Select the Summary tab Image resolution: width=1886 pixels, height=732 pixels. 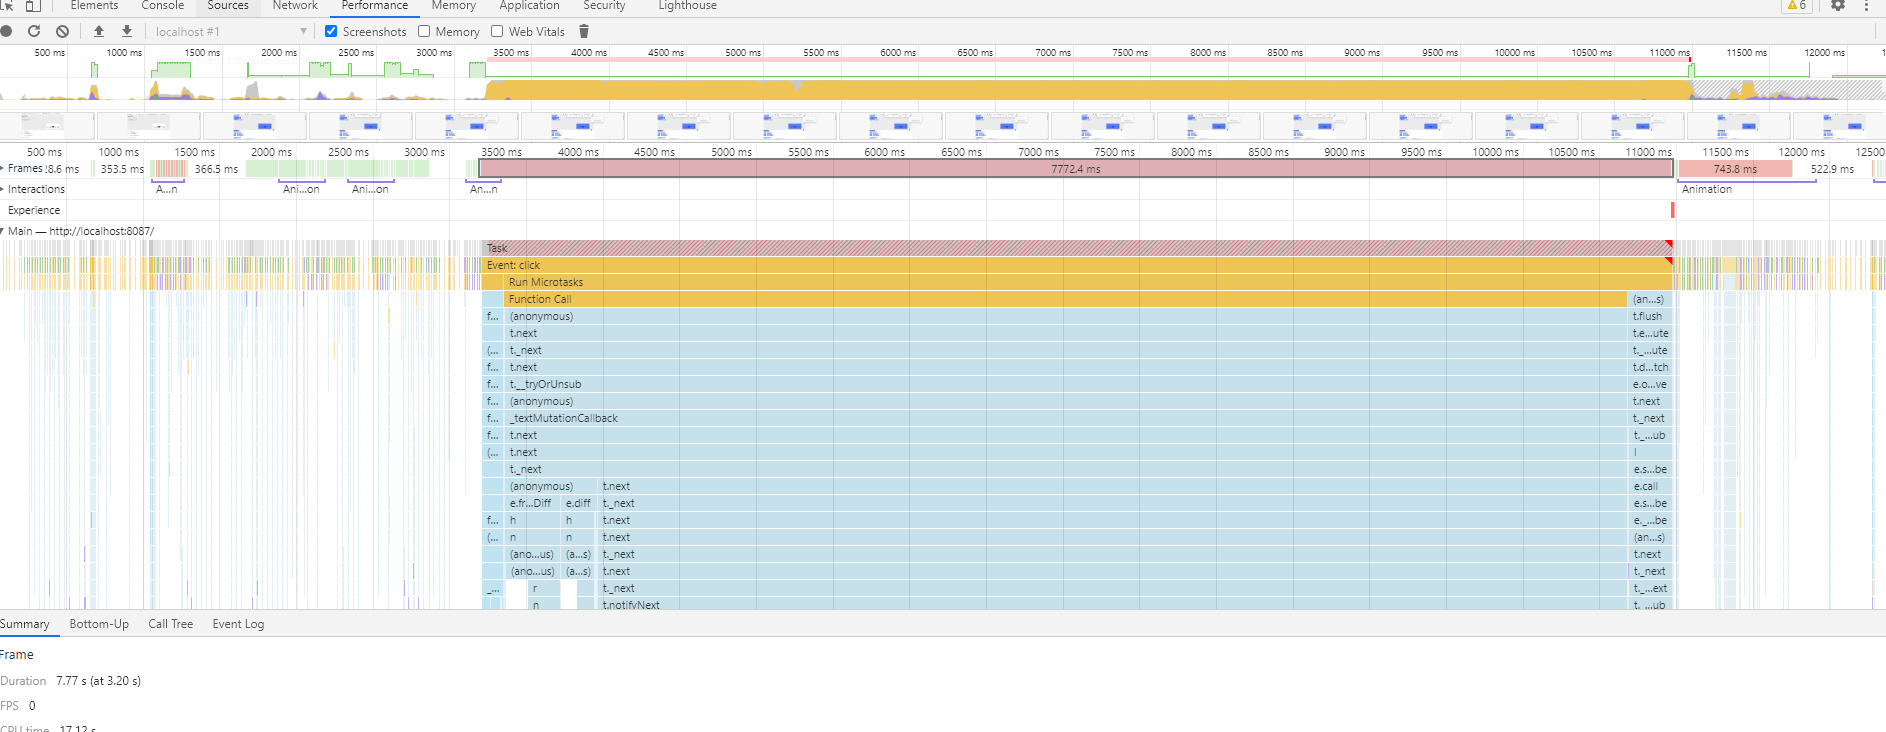pos(25,624)
